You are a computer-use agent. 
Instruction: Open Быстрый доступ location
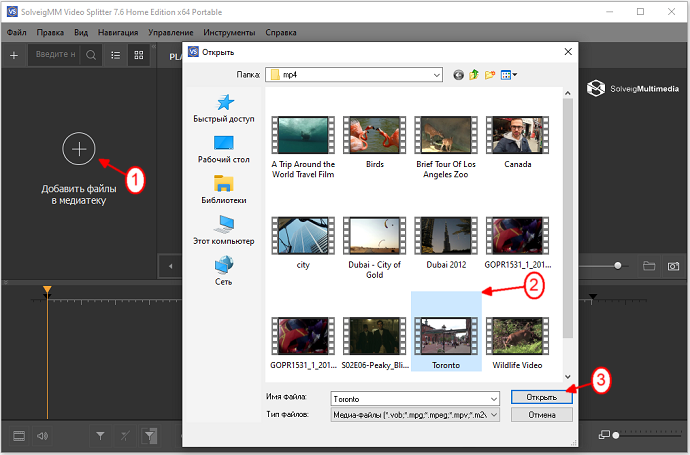(x=224, y=108)
